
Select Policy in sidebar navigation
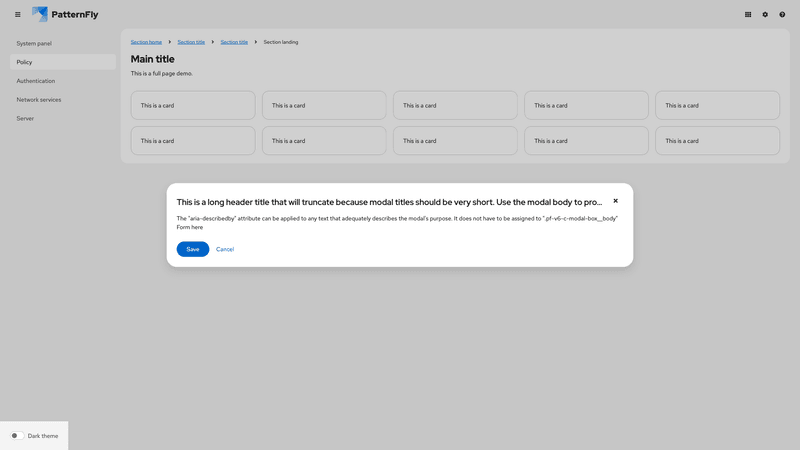25,62
